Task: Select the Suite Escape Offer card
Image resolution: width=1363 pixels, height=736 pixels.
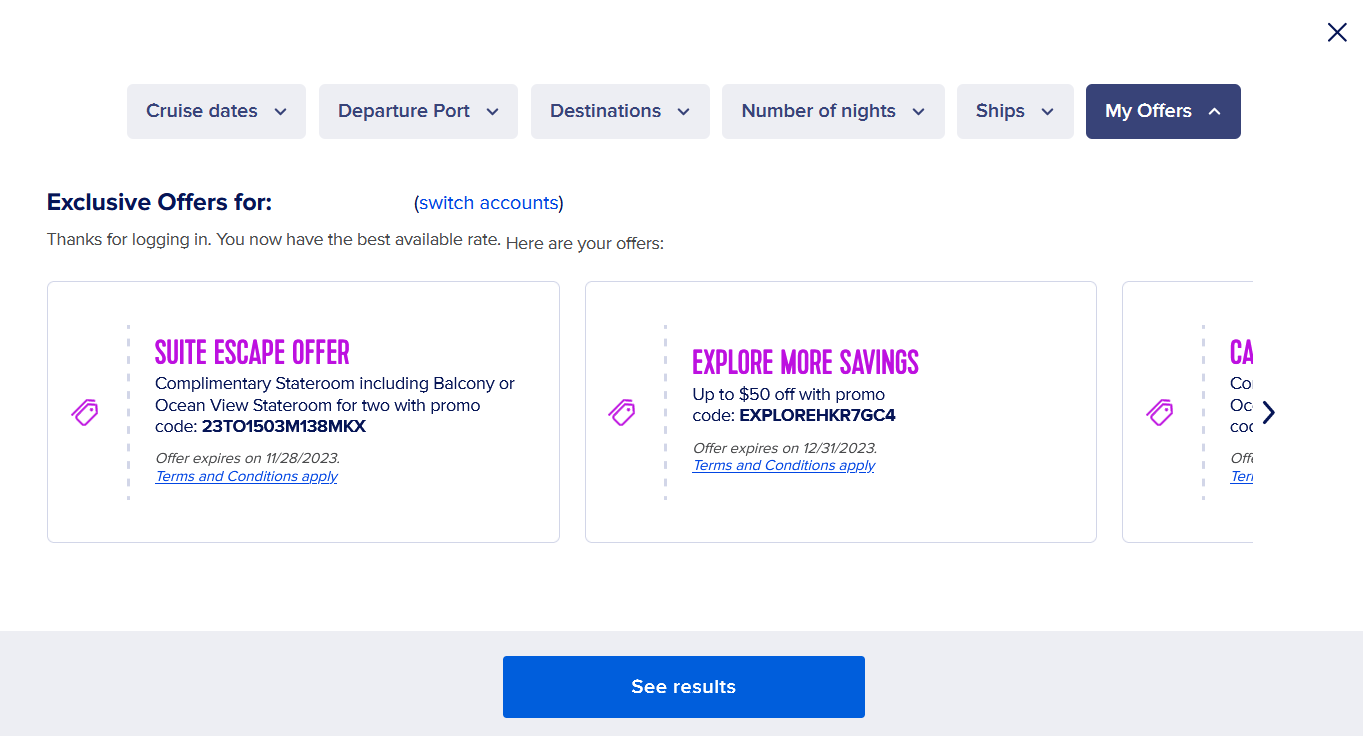Action: [303, 412]
